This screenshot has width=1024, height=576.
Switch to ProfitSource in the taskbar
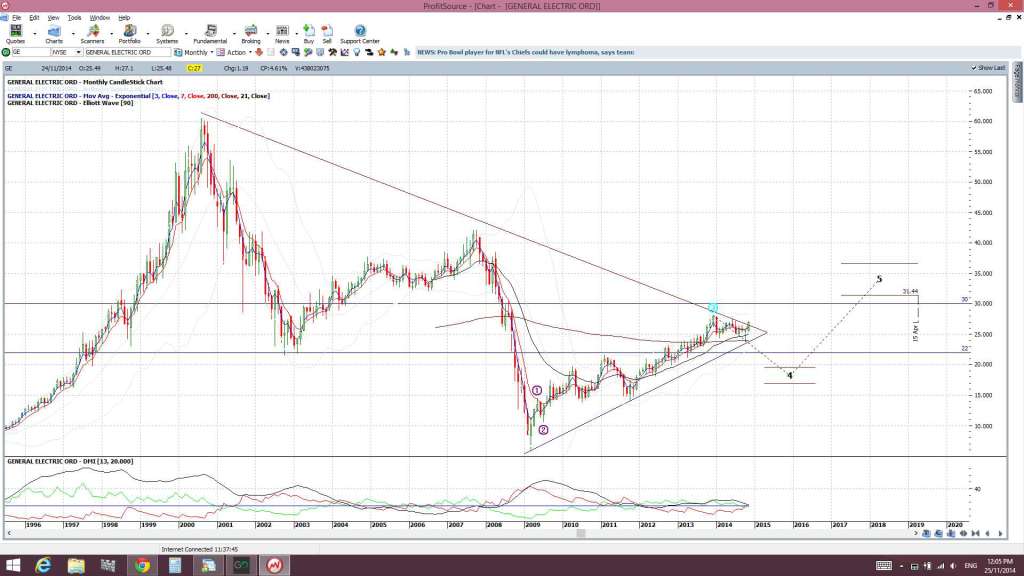tap(274, 565)
